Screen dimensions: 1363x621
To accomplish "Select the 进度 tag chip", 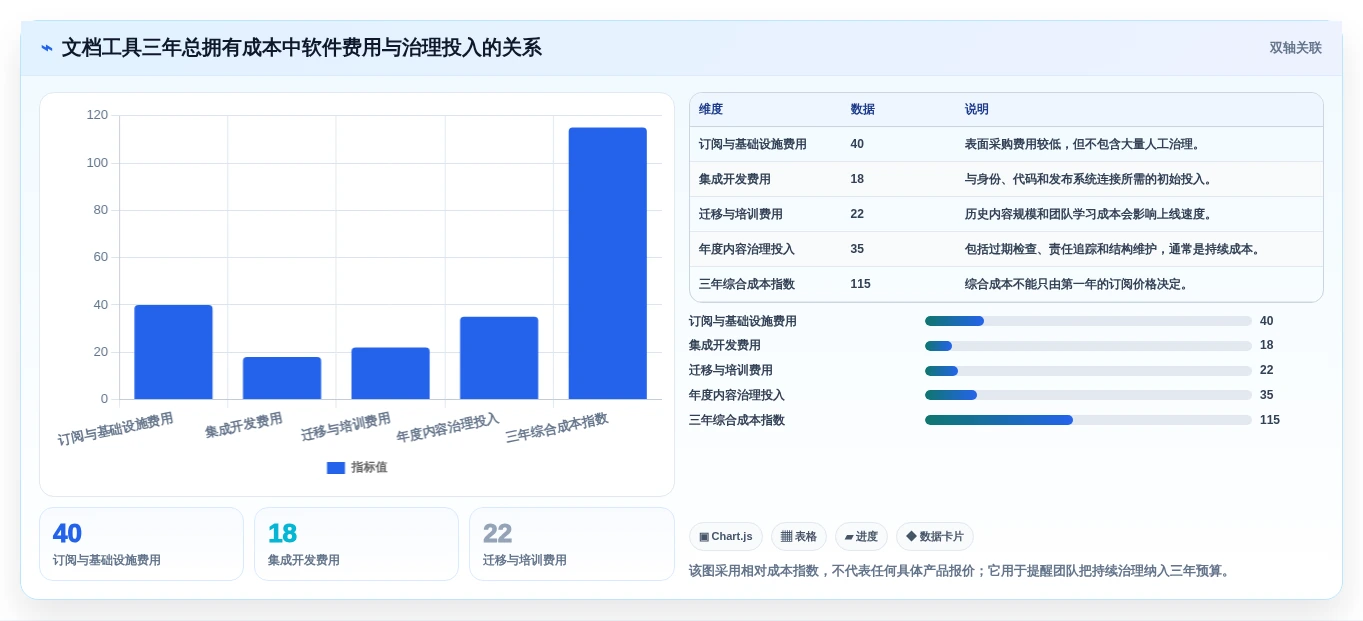I will point(861,537).
